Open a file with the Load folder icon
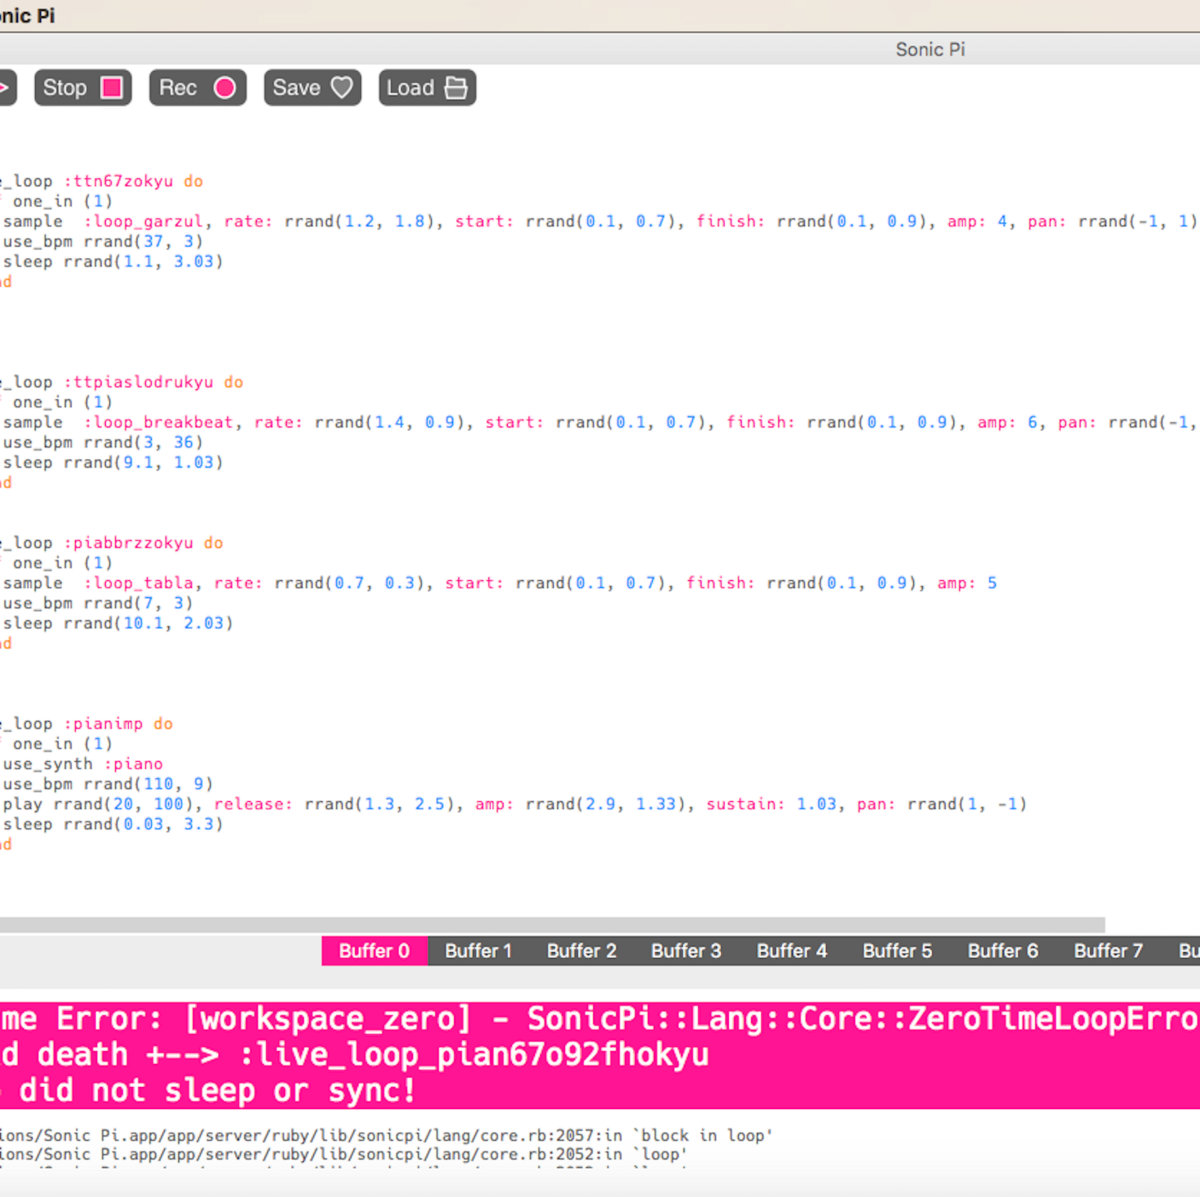 456,88
